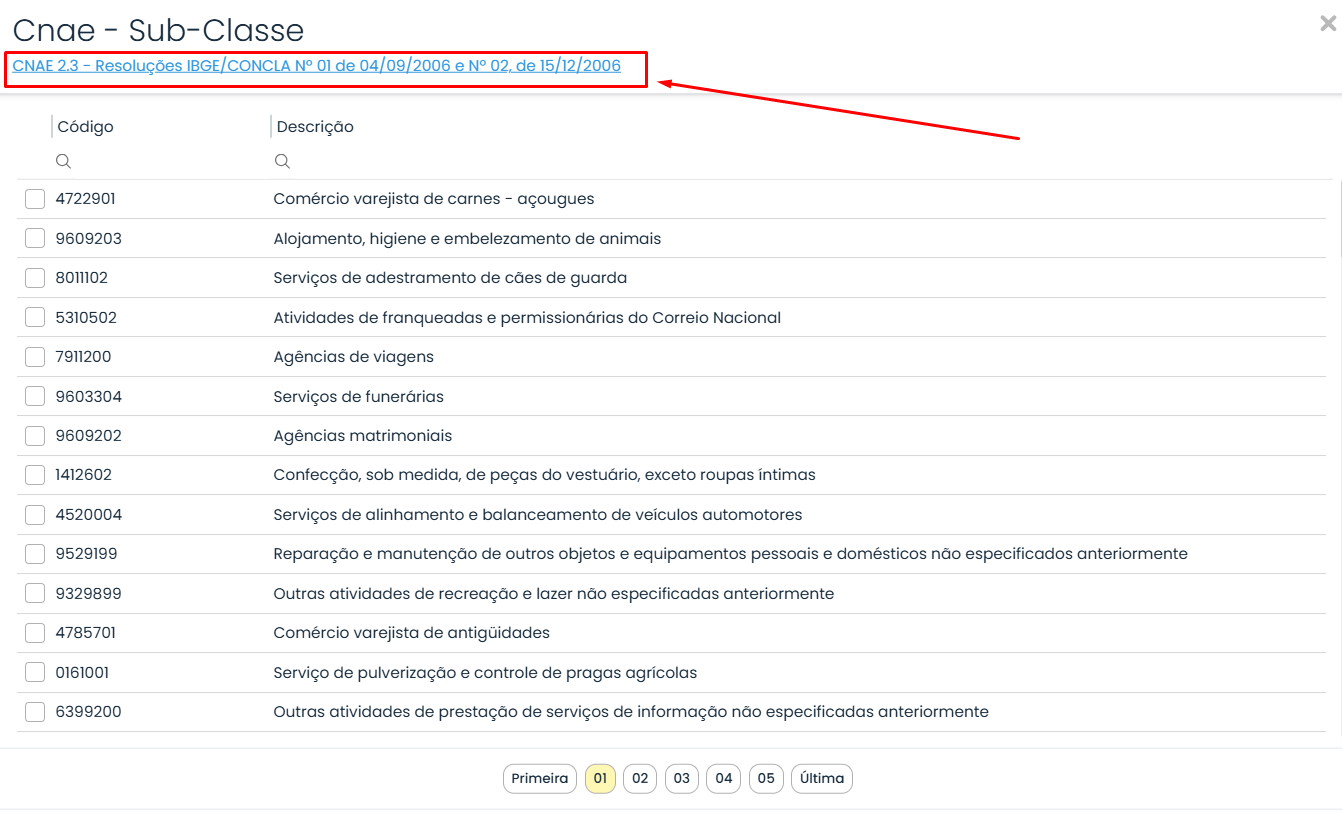Screen dimensions: 1342x820
Task: Check the box for code 4722901
Action: (35, 199)
